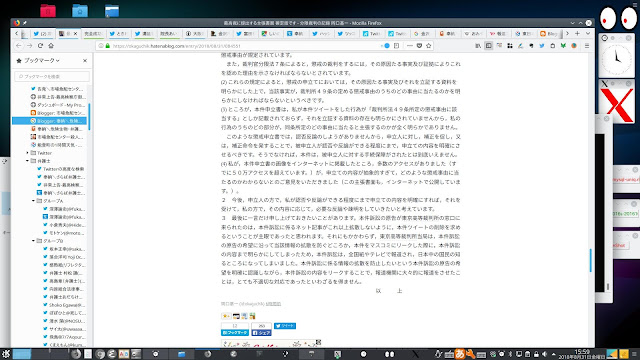This screenshot has width=640, height=360.
Task: Click the bookmark search field
Action: tap(52, 76)
